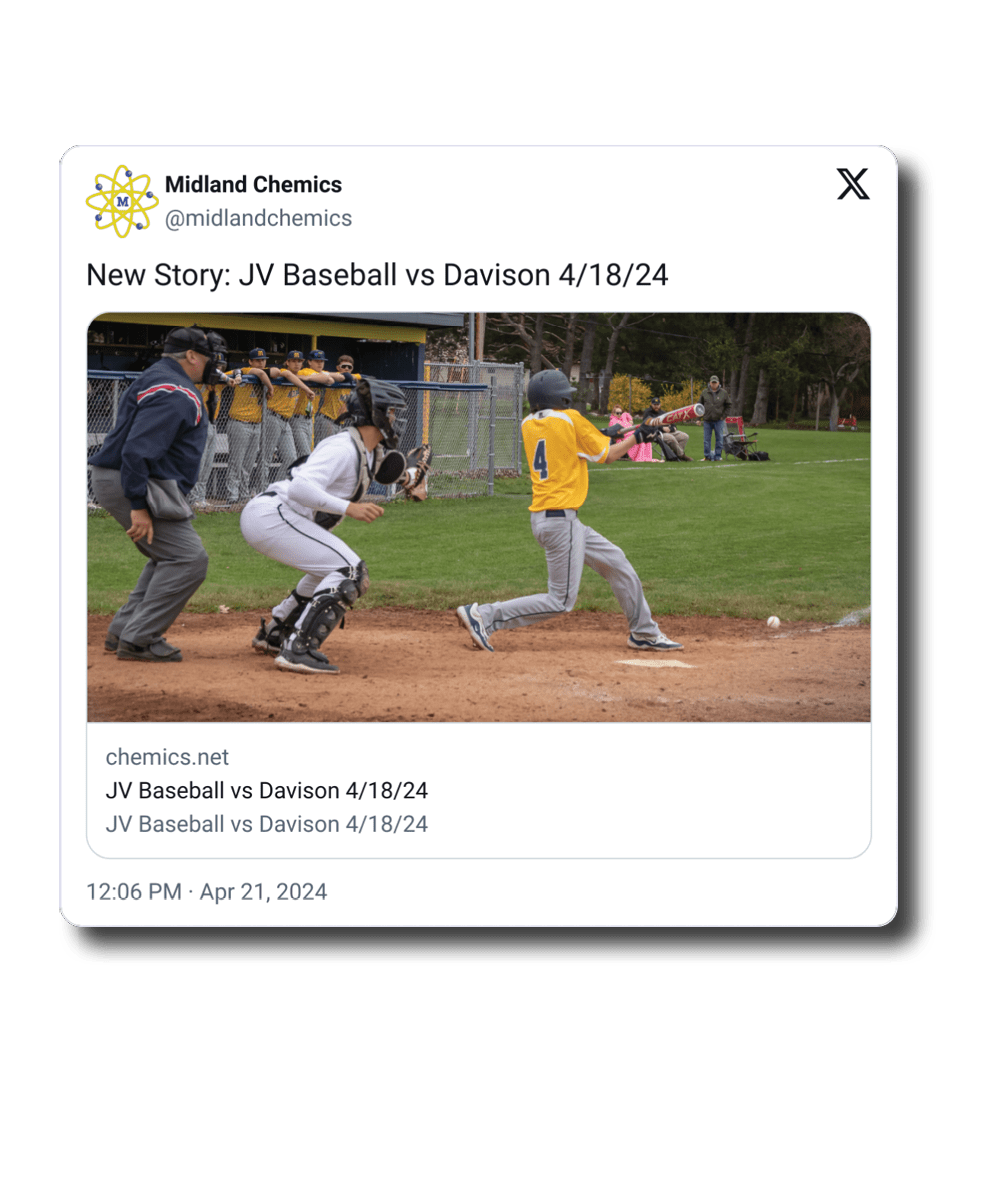Screen dimensions: 996x1177
Task: Click the batter's gray helmet
Action: [549, 389]
